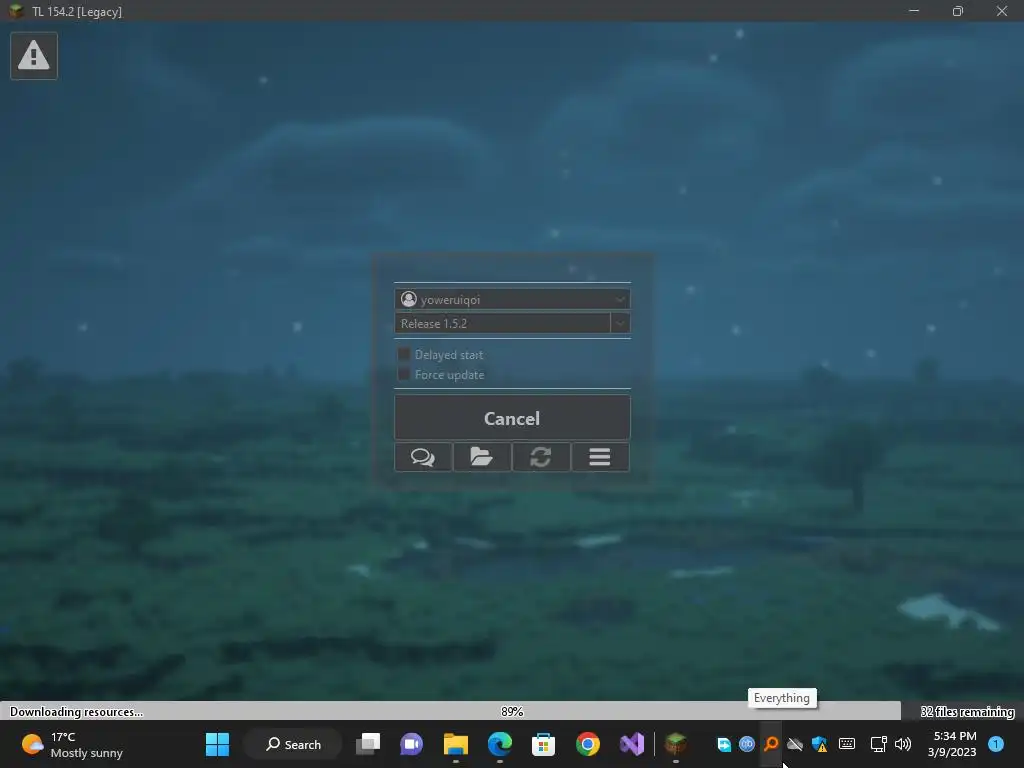Launch Google Chrome from the taskbar

click(588, 744)
